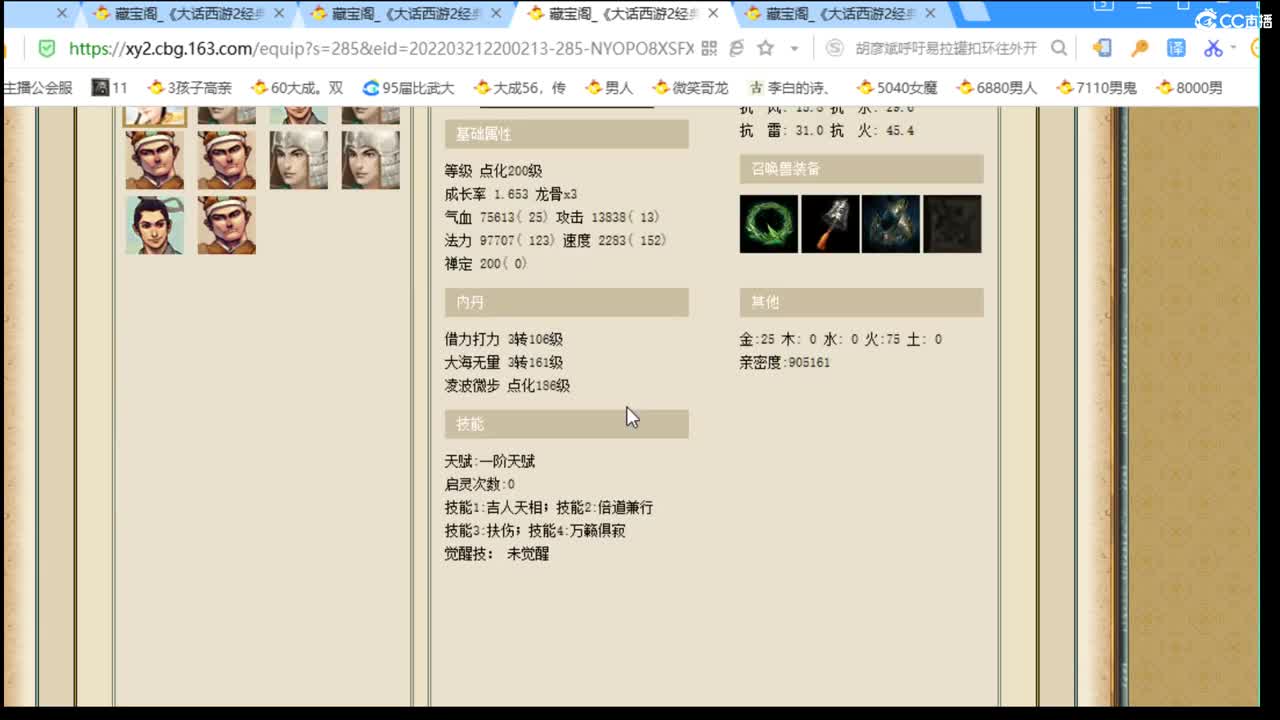
Task: Click the 成长率 1.653 龙骨x3 line
Action: [511, 194]
